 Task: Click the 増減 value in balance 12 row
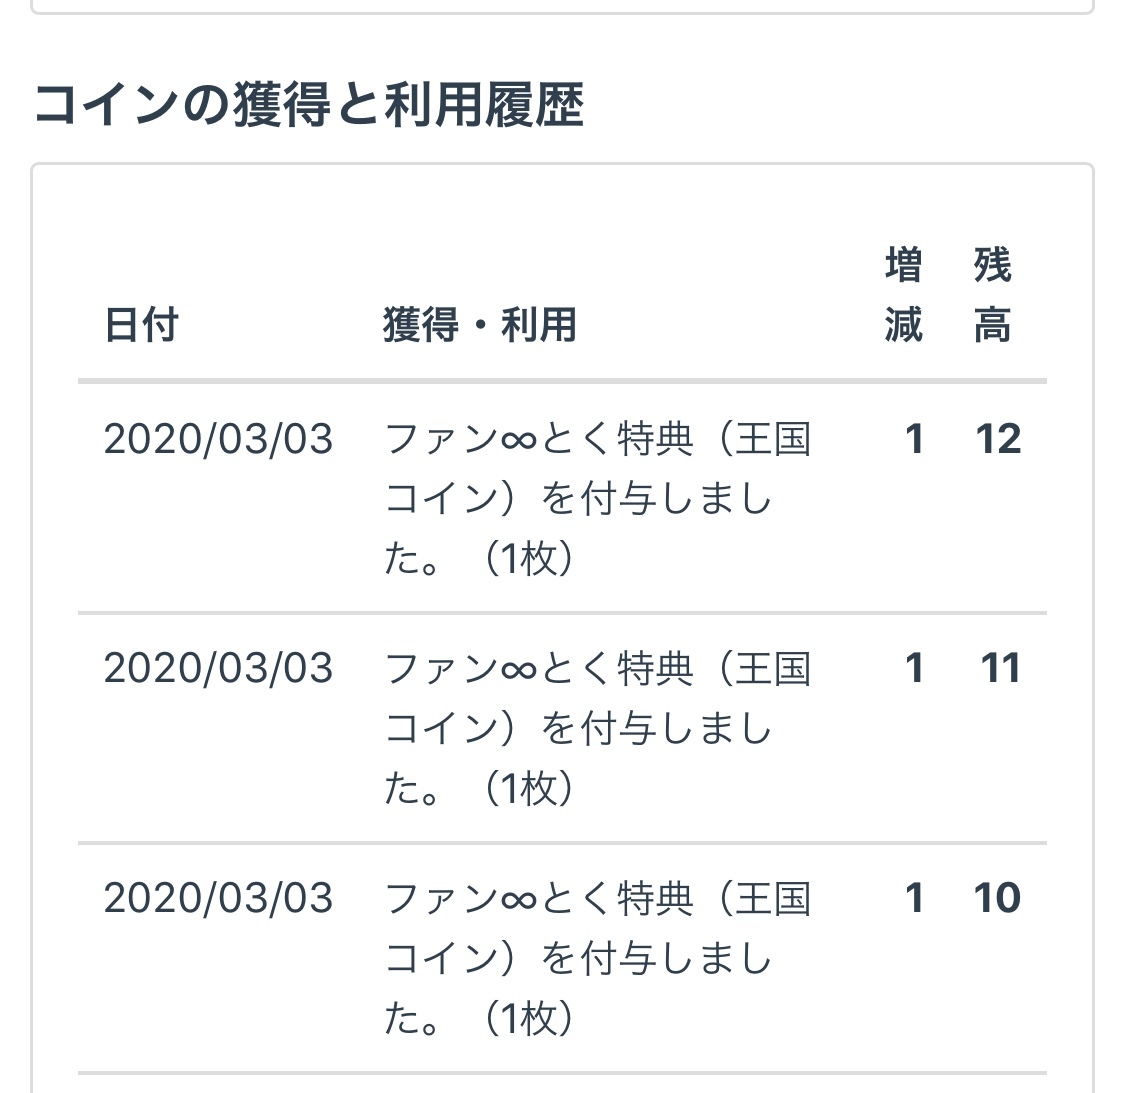tap(913, 439)
